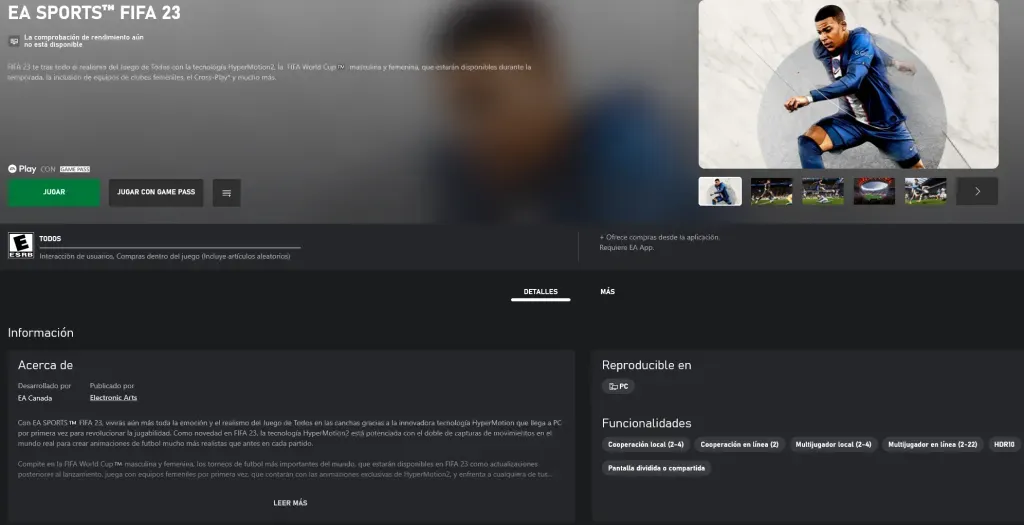Click the ESRB rating badge
The height and width of the screenshot is (525, 1024).
(20, 246)
